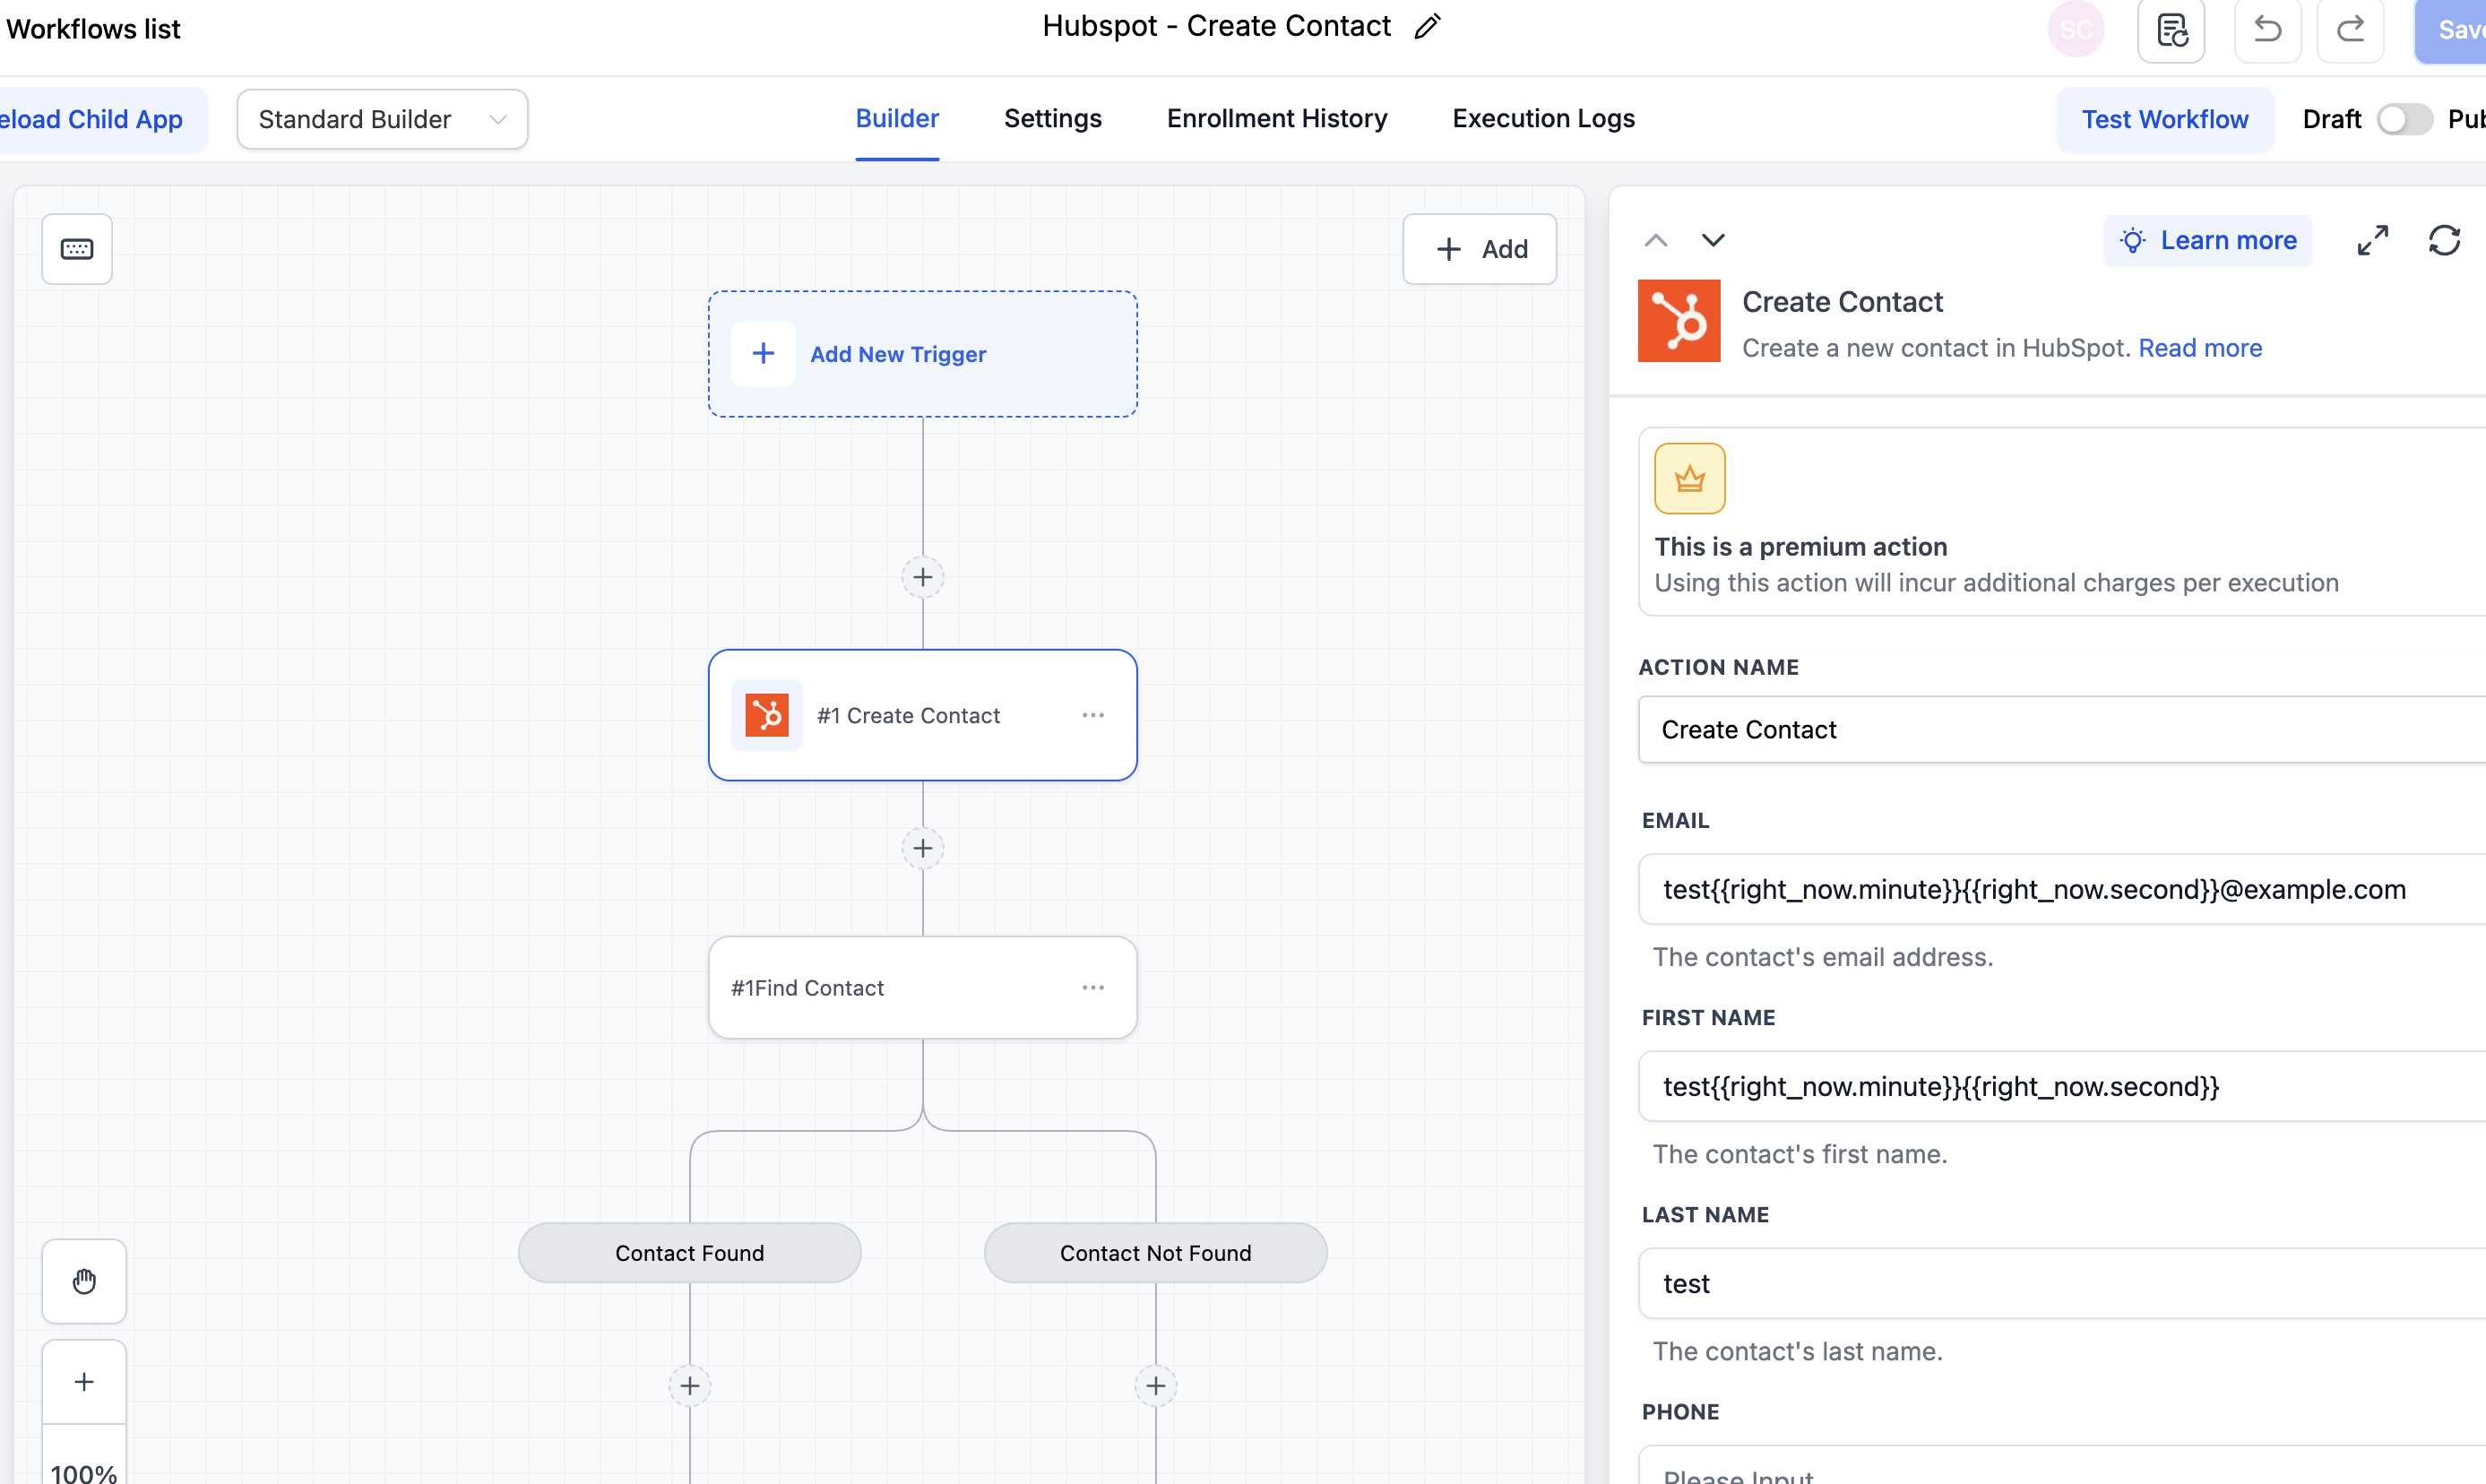Viewport: 2486px width, 1484px height.
Task: Click into the Last Name input field
Action: click(2062, 1283)
